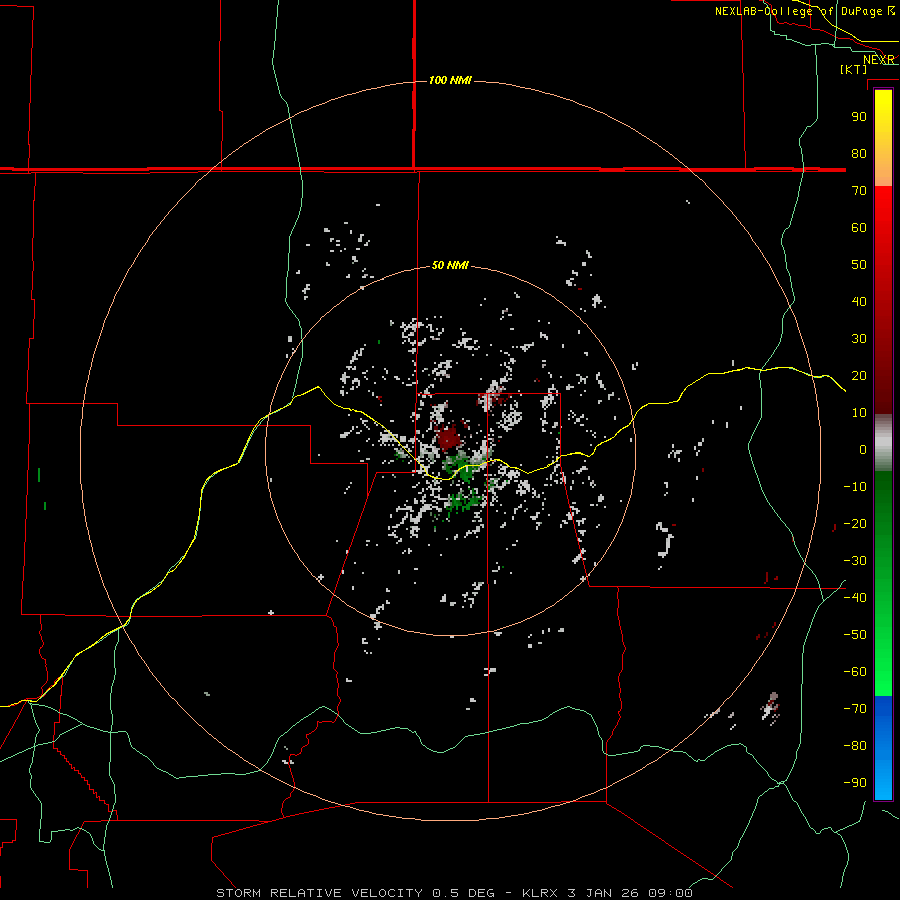Click the gray zero-velocity segment of color bar

click(883, 443)
